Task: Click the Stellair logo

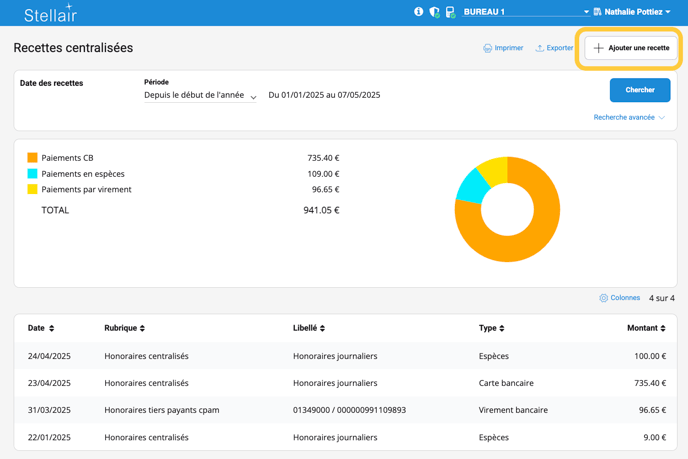Action: (50, 13)
